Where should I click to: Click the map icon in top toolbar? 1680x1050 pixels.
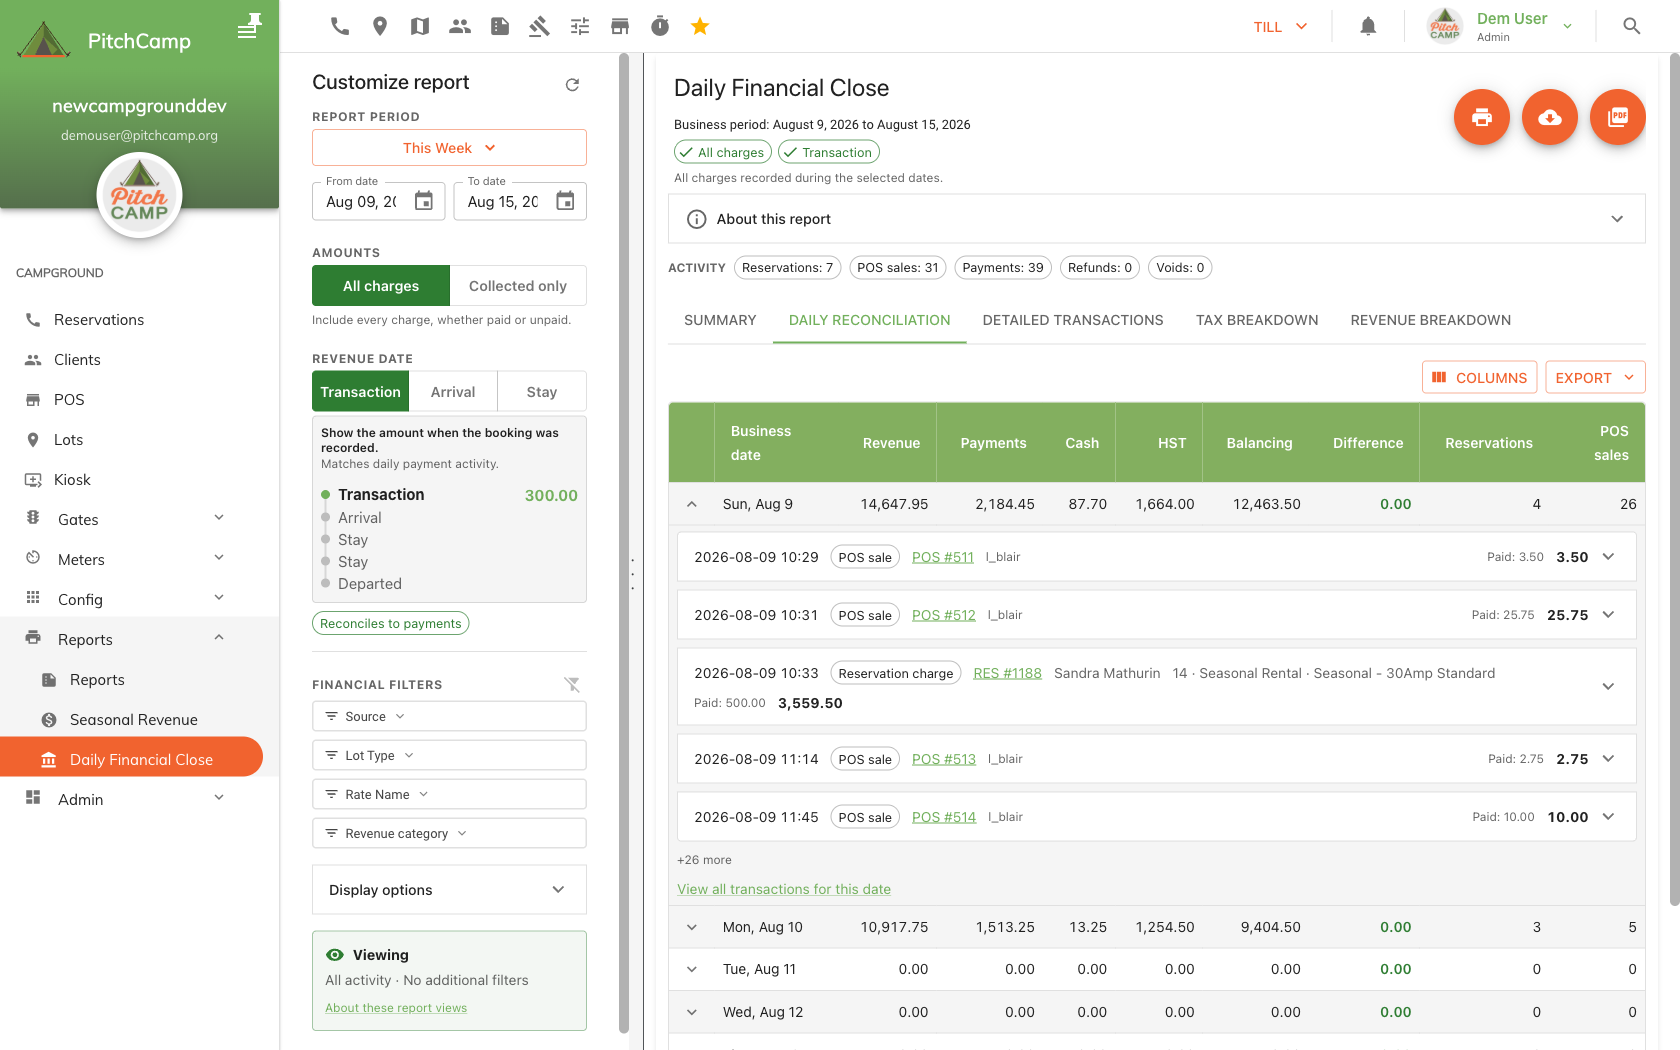tap(420, 26)
